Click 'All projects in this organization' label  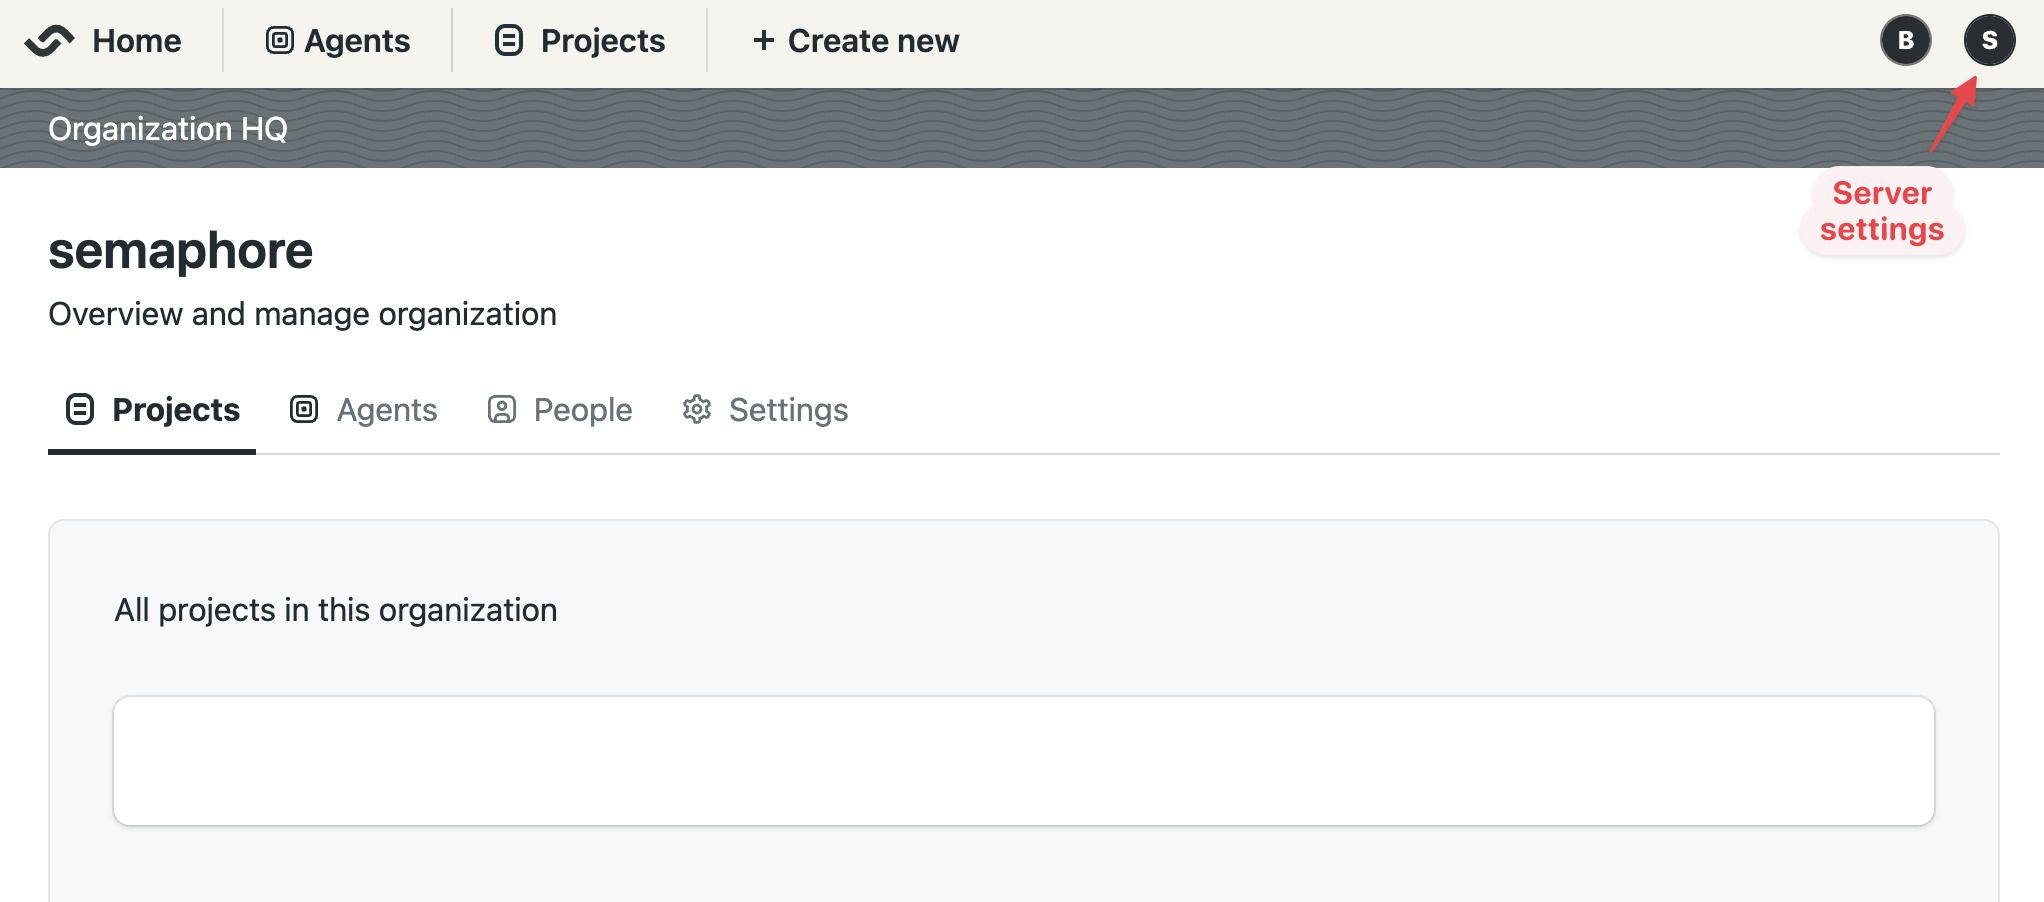click(335, 610)
